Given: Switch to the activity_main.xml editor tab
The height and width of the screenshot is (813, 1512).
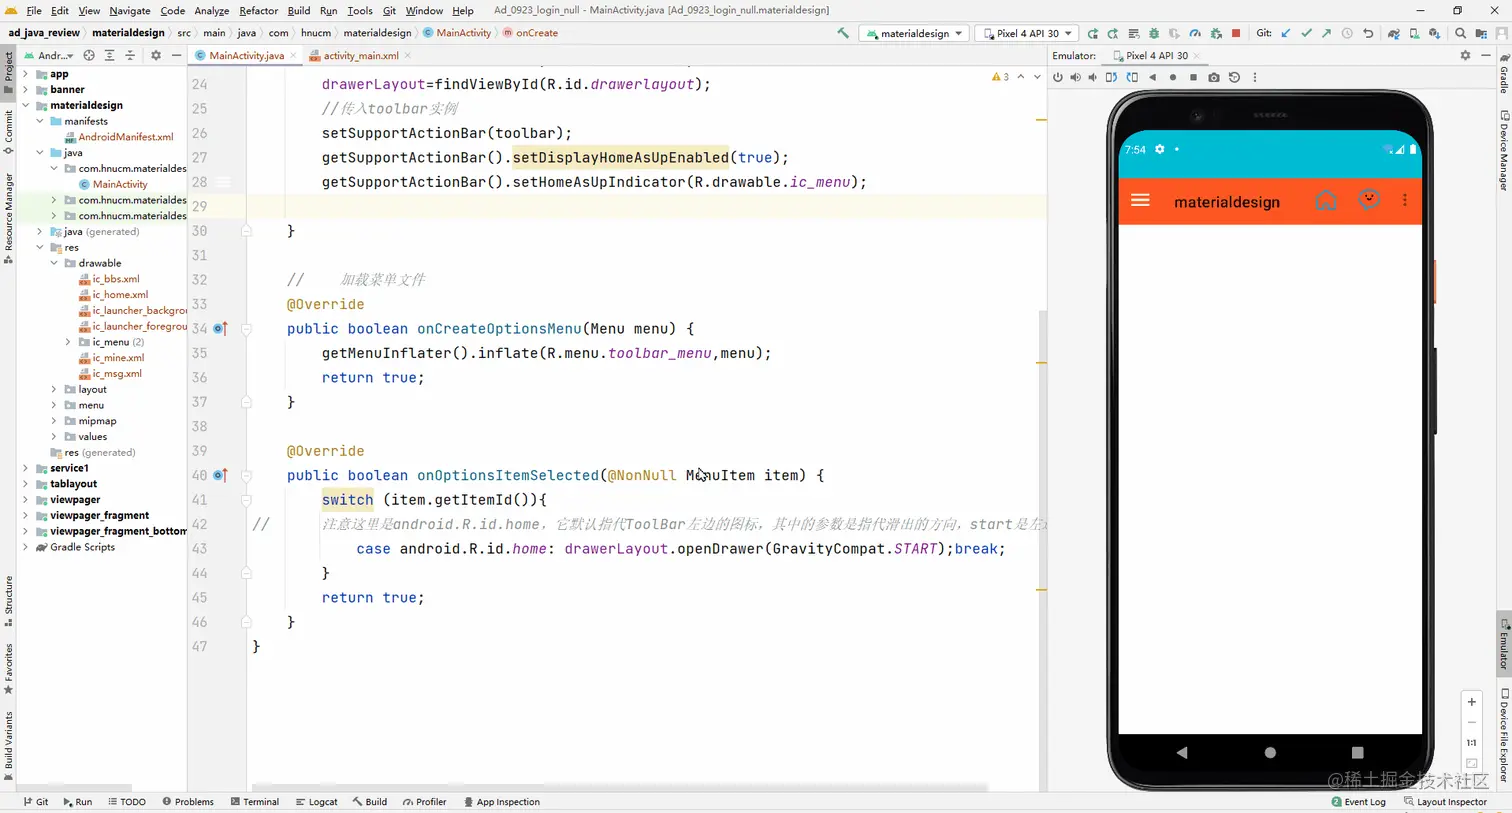Looking at the screenshot, I should 360,55.
